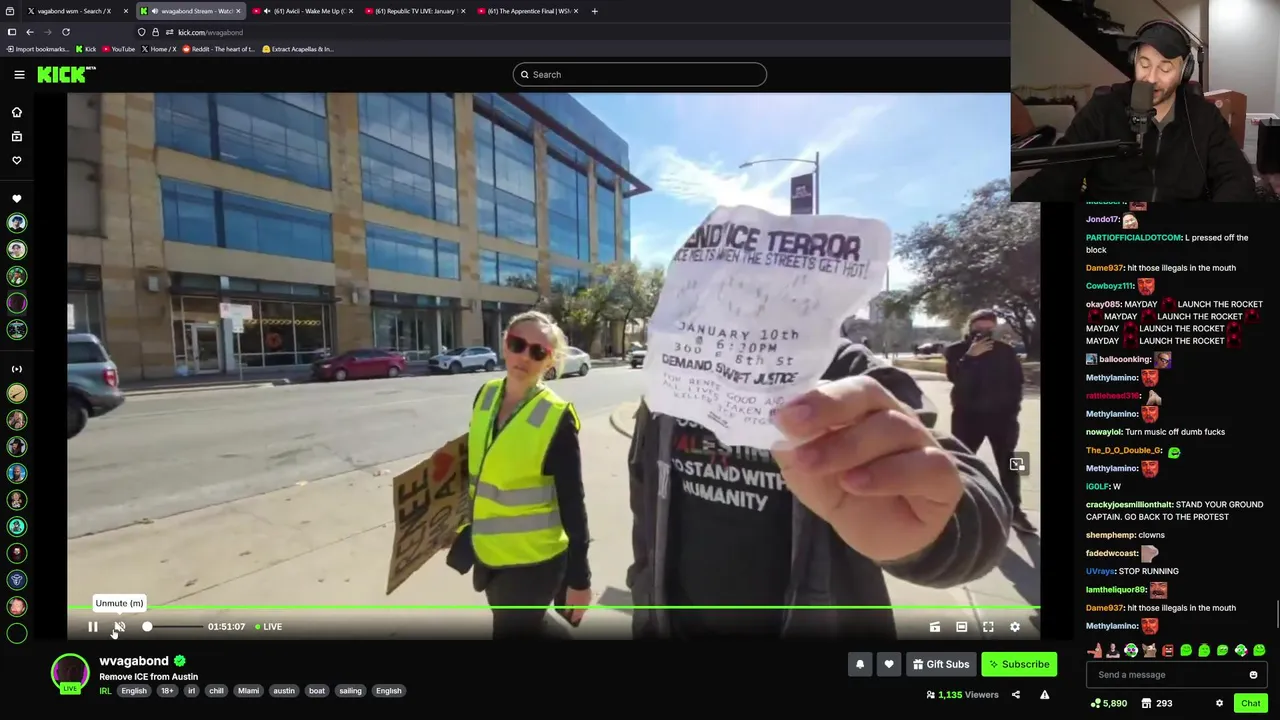Click username PARTIOFFICIALDOTCOM in chat

[1133, 238]
